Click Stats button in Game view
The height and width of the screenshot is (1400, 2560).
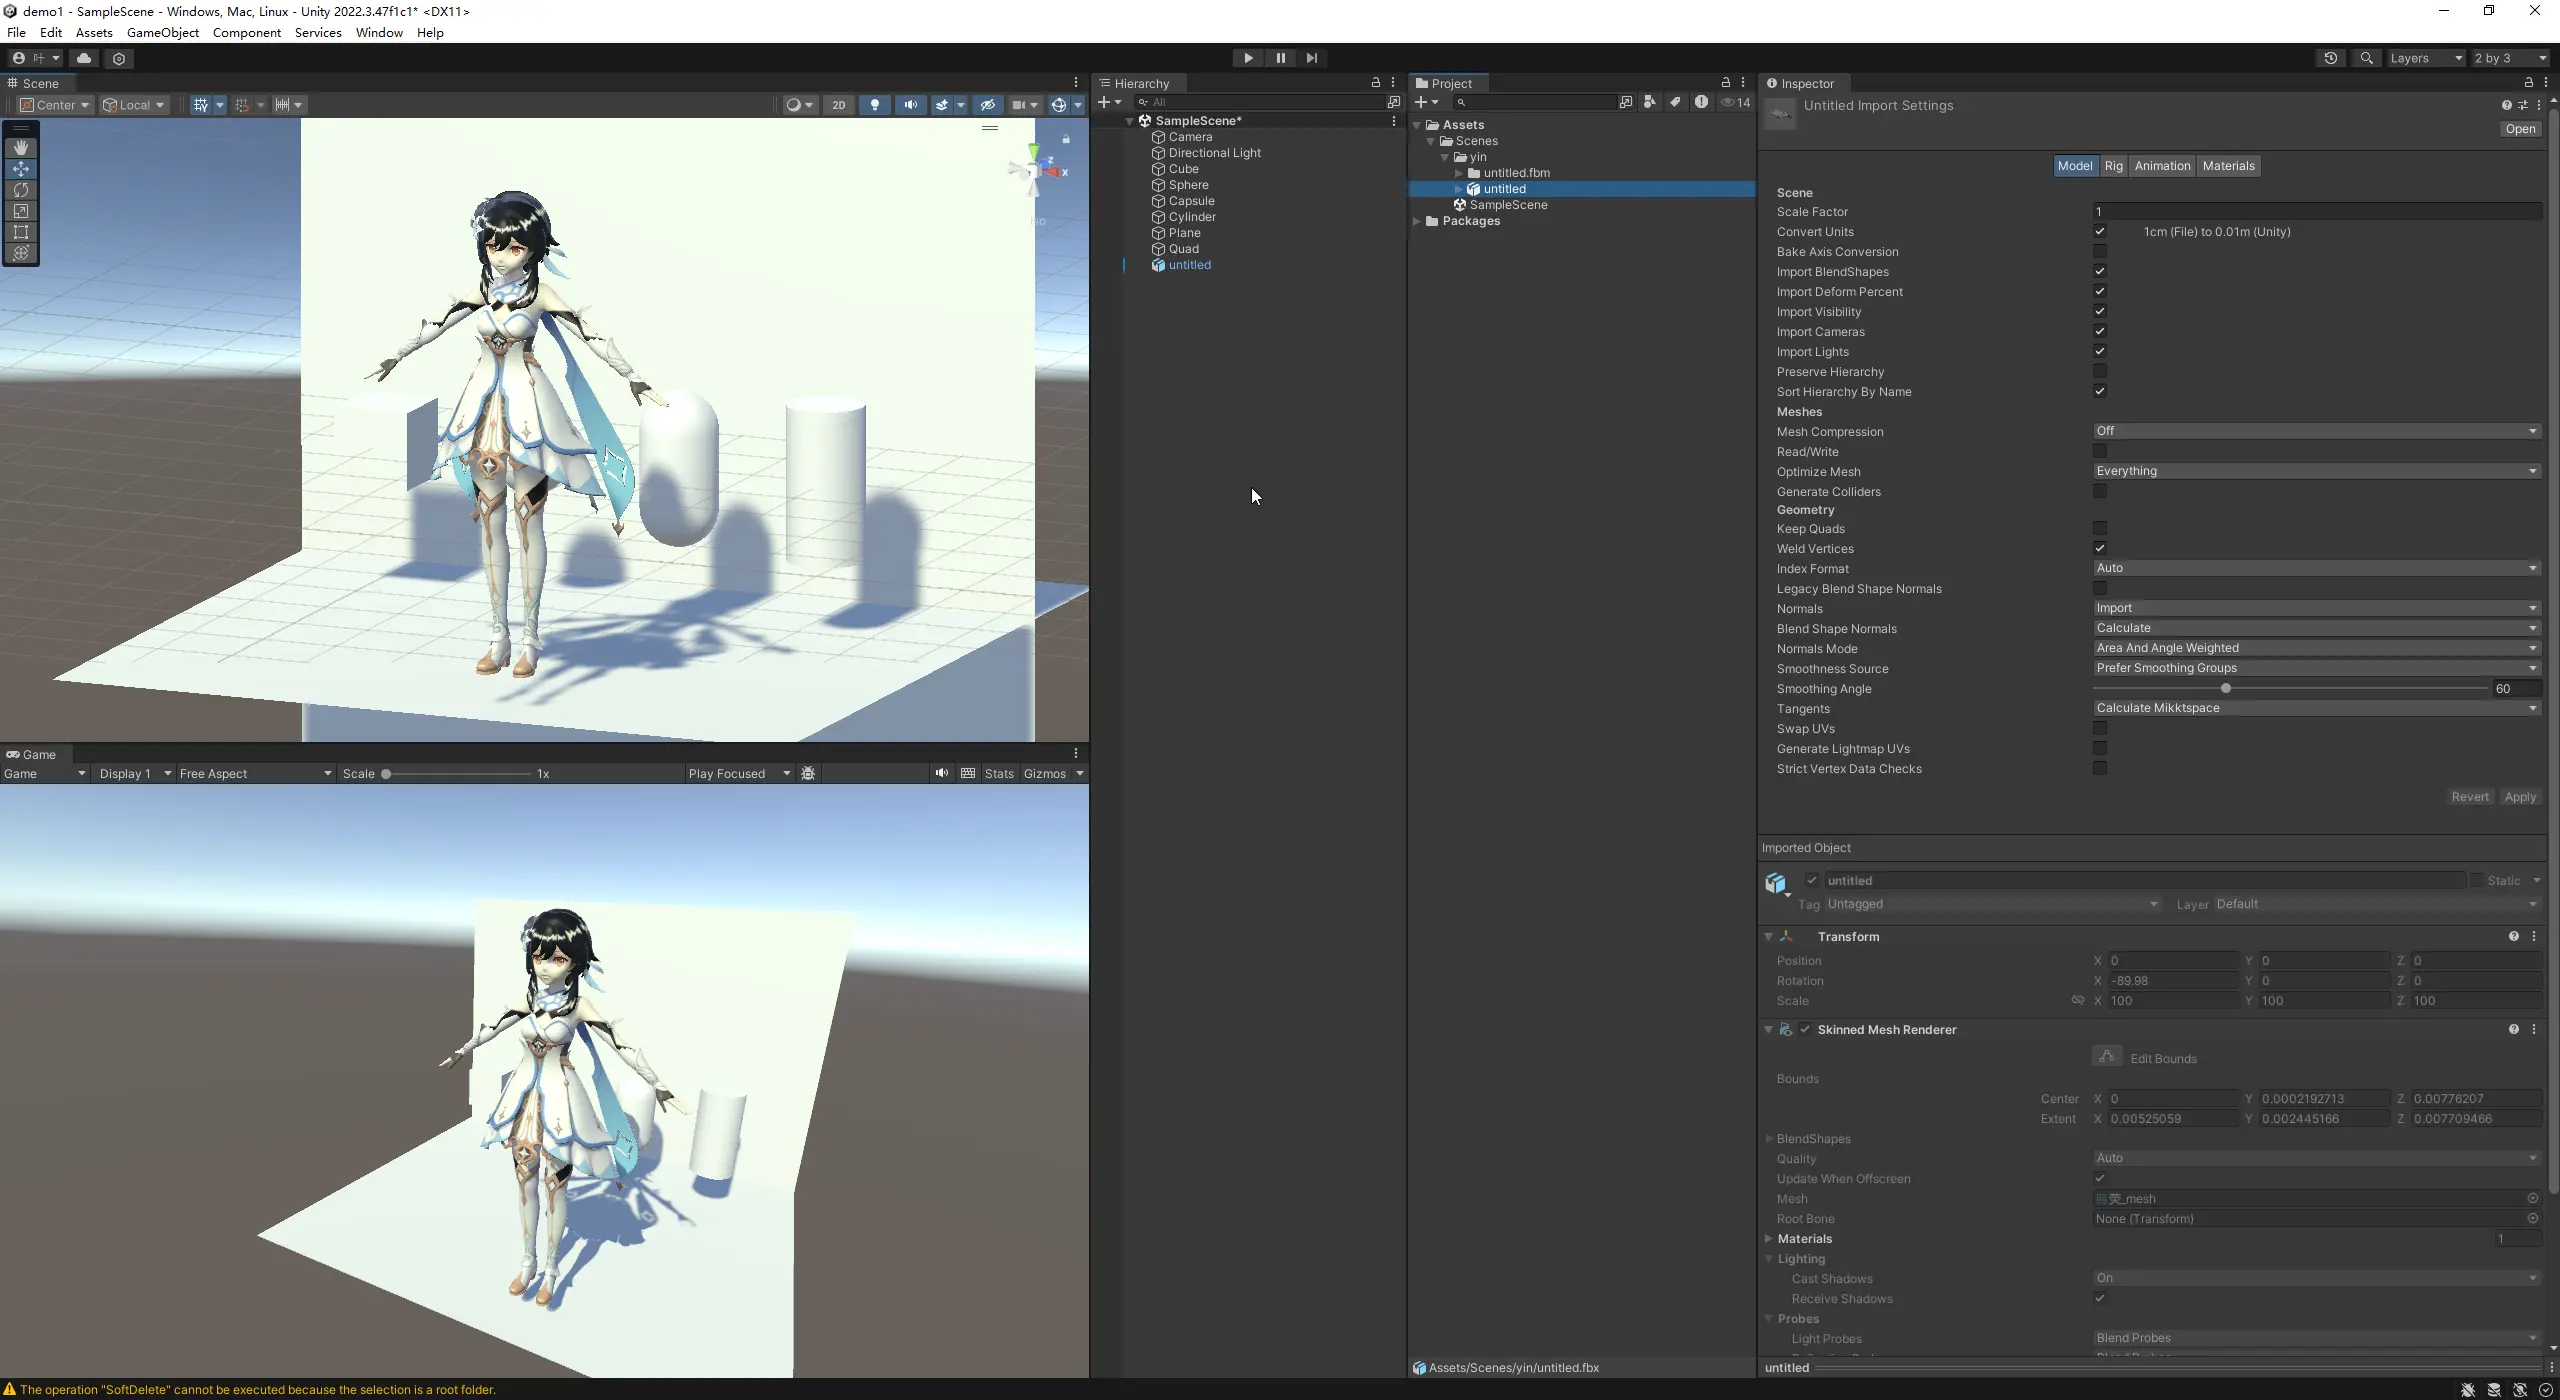click(x=999, y=773)
